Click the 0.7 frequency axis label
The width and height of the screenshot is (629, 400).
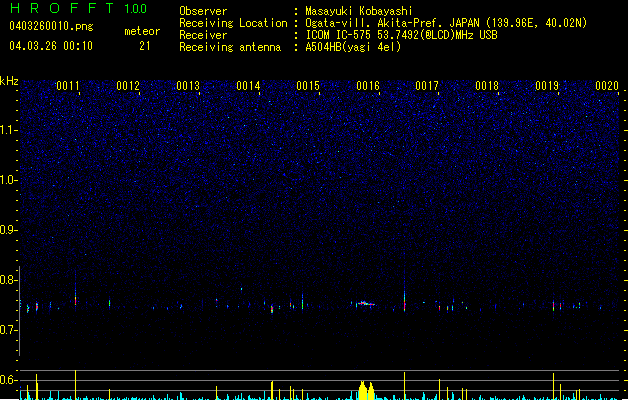9,330
